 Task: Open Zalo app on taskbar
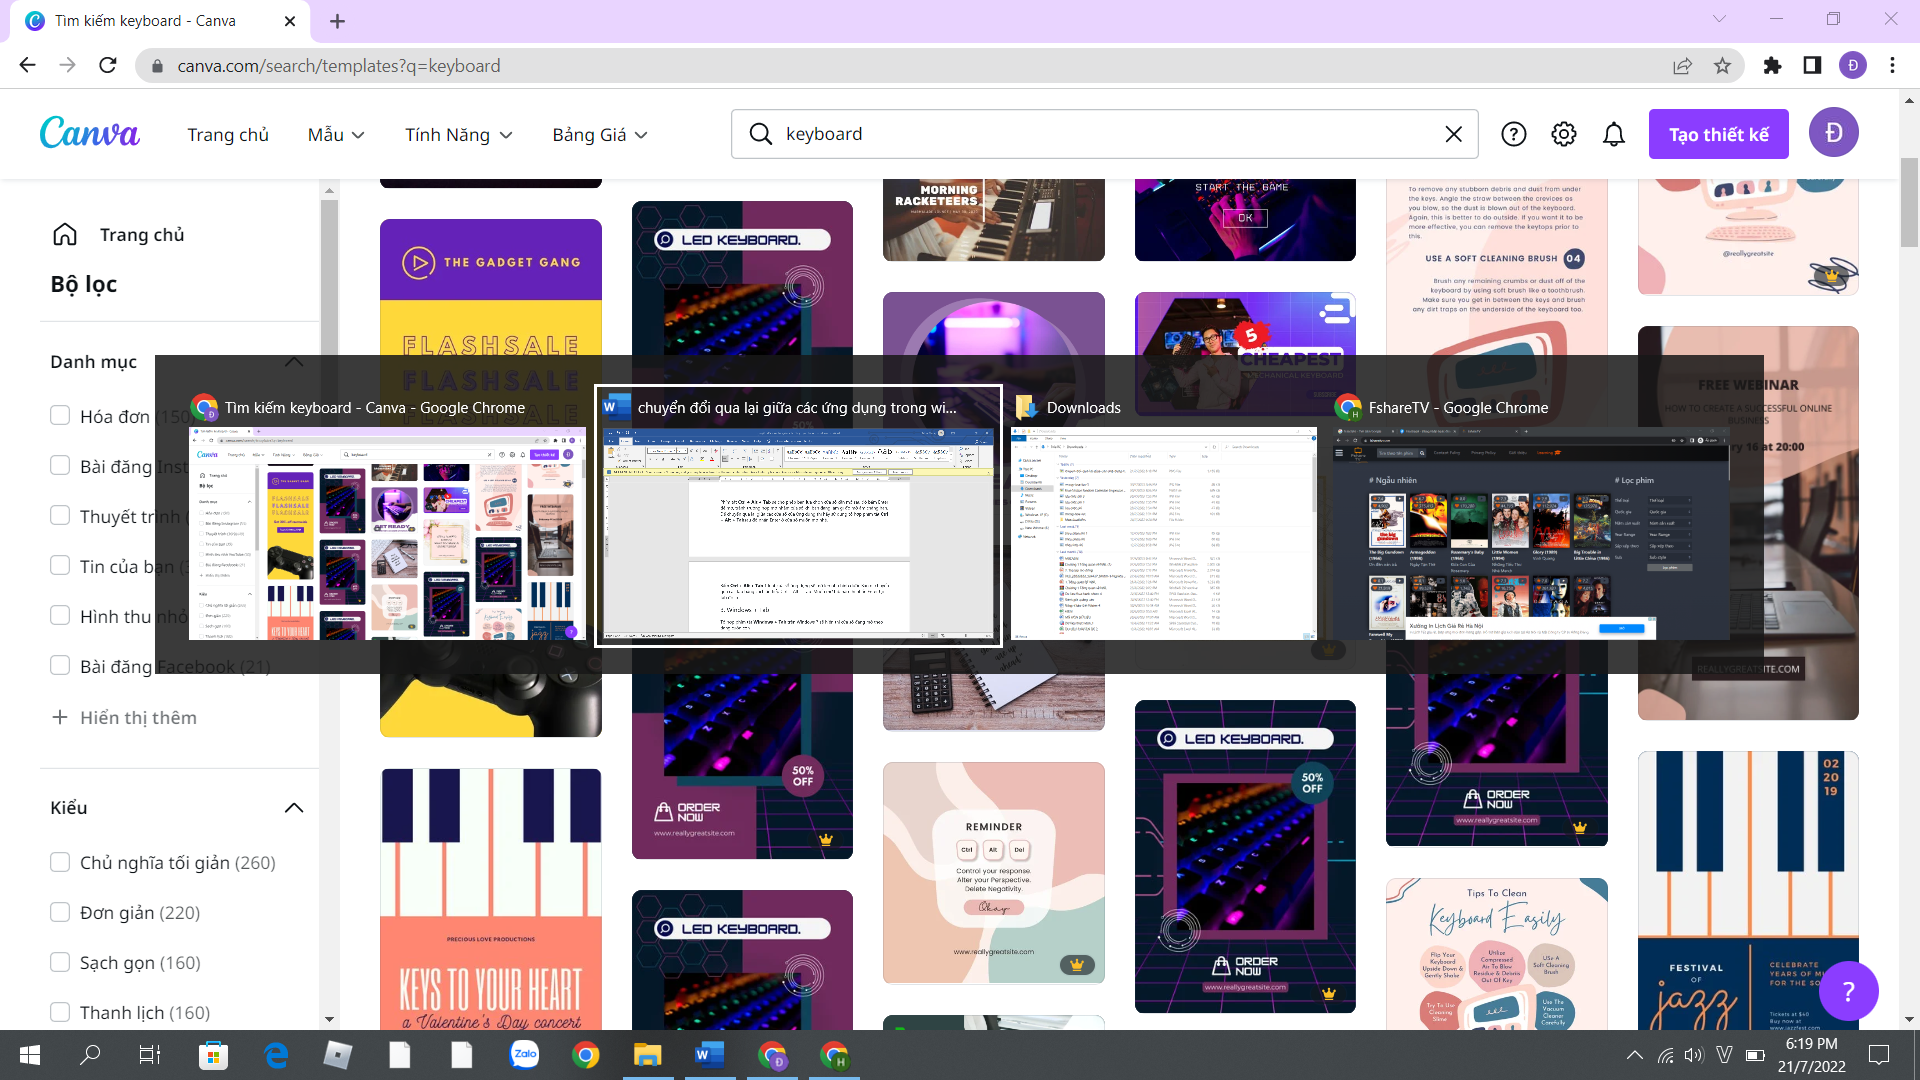pos(524,1055)
